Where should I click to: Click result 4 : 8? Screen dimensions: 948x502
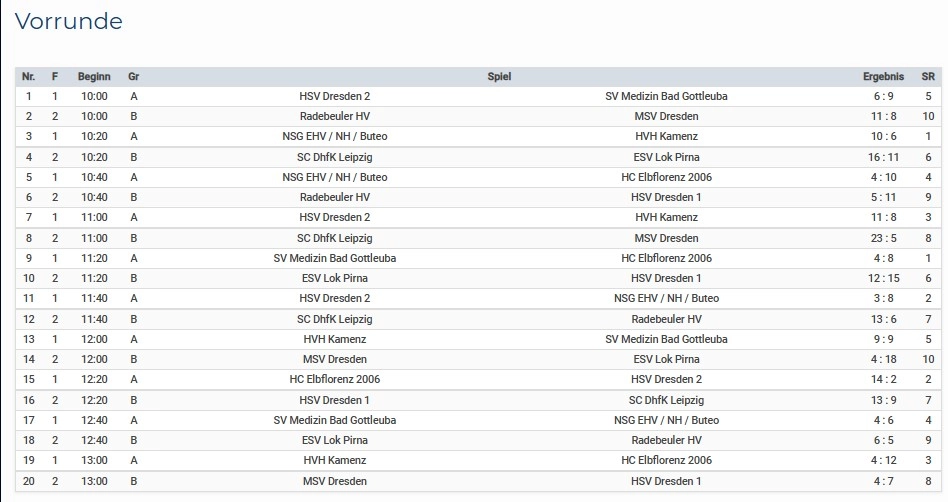coord(883,258)
